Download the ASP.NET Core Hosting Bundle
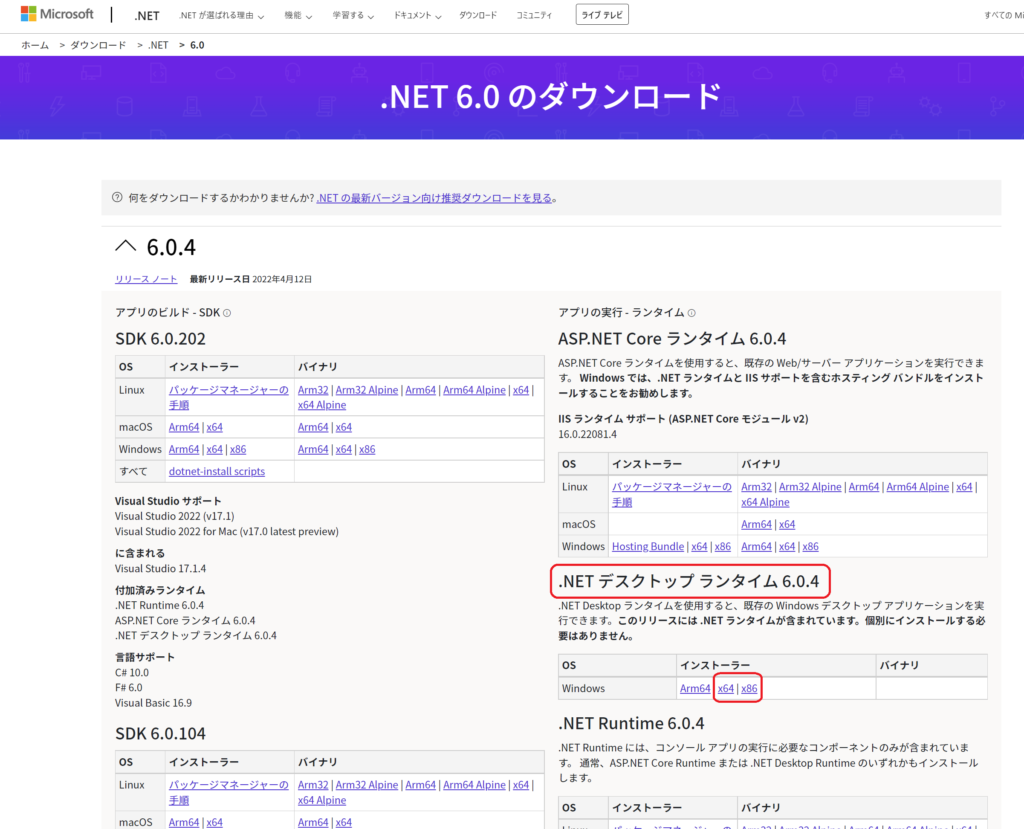Viewport: 1024px width, 829px height. coord(648,547)
